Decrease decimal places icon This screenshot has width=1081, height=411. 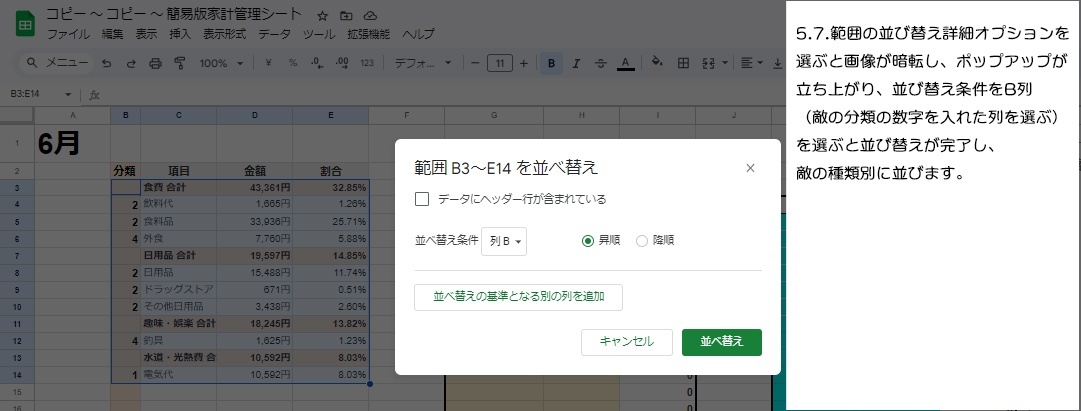click(317, 63)
